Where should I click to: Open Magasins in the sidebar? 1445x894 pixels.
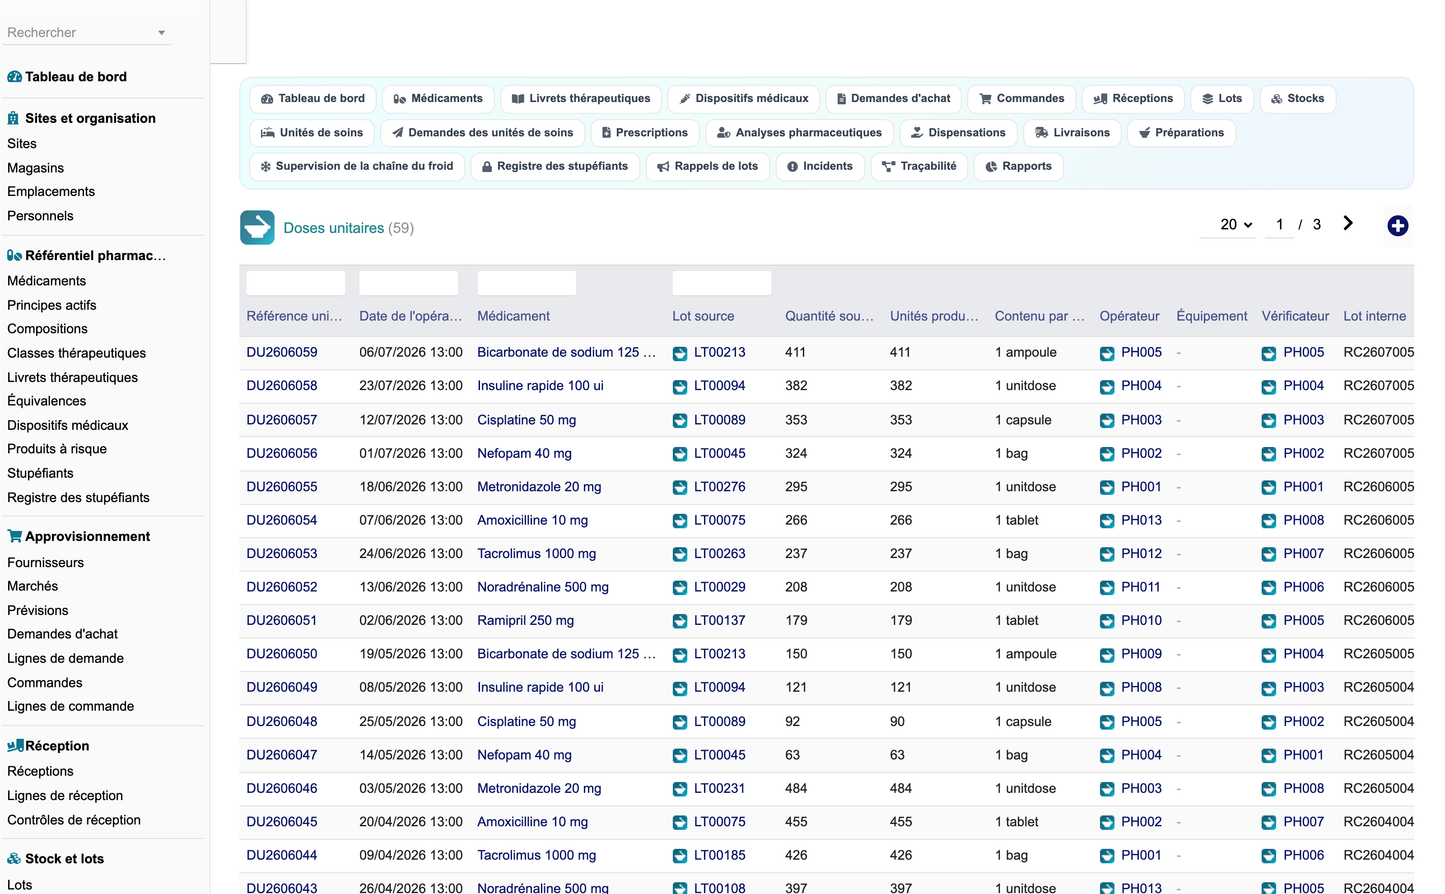(36, 168)
